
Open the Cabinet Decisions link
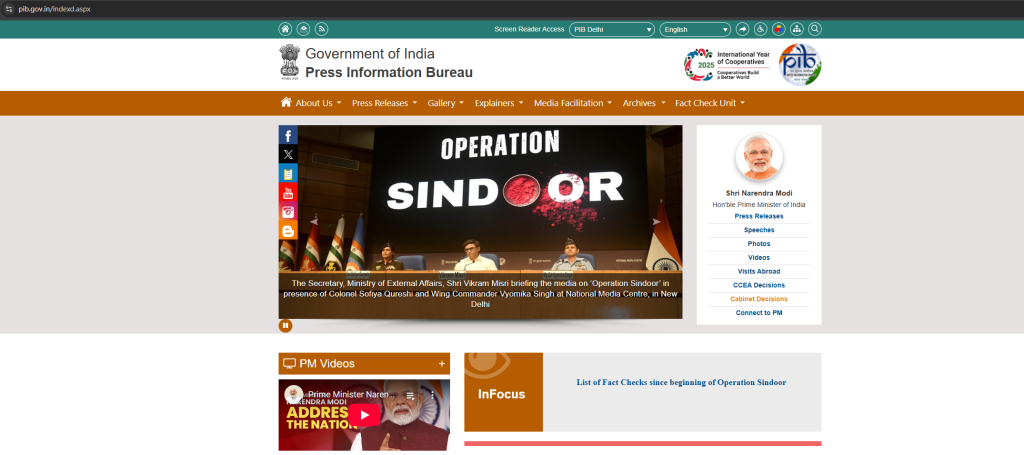[759, 299]
